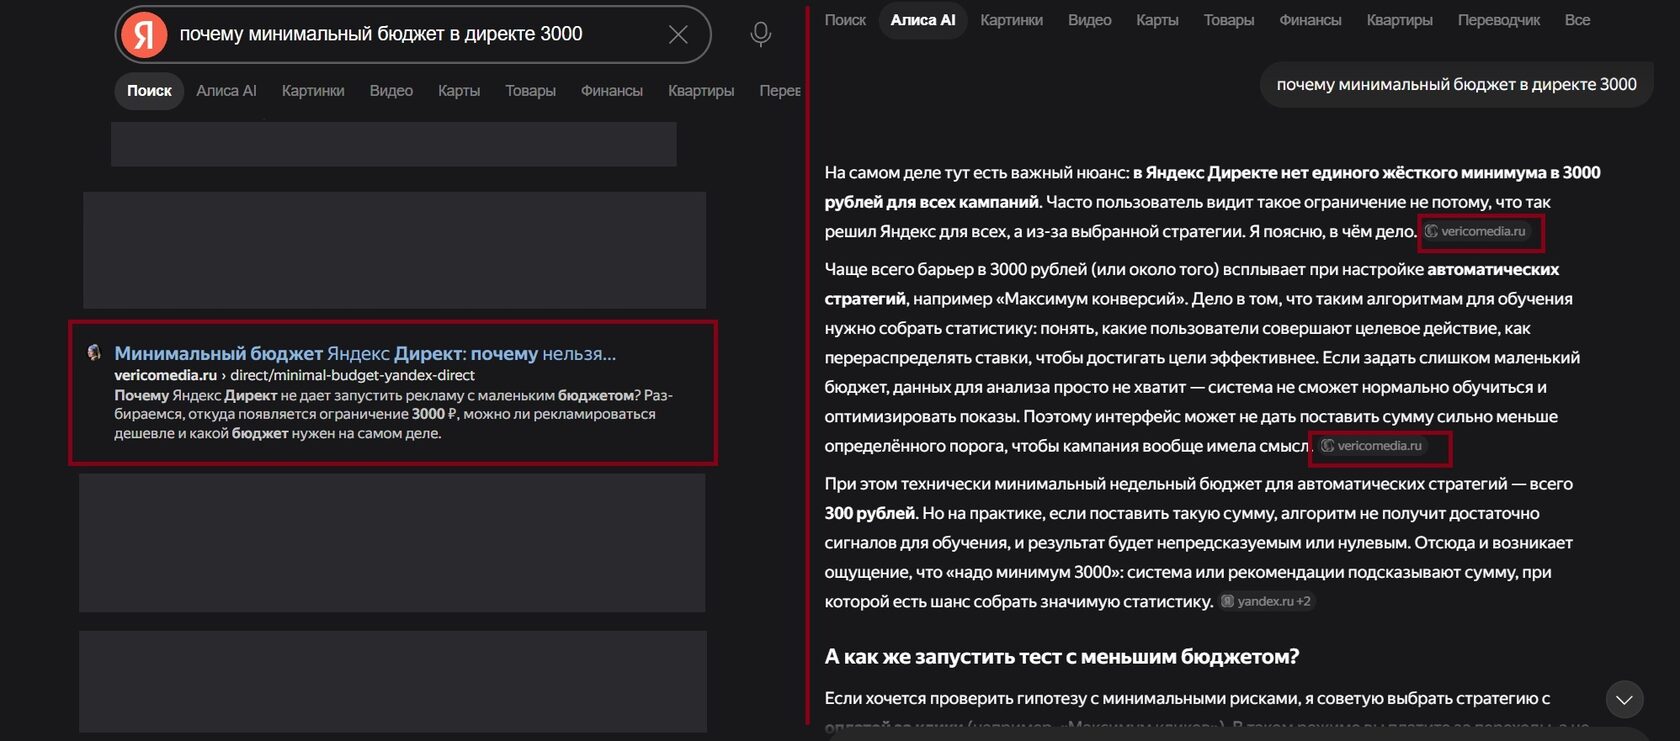Open Карты tab in the Alisa answer panel
The image size is (1680, 741).
(1157, 20)
